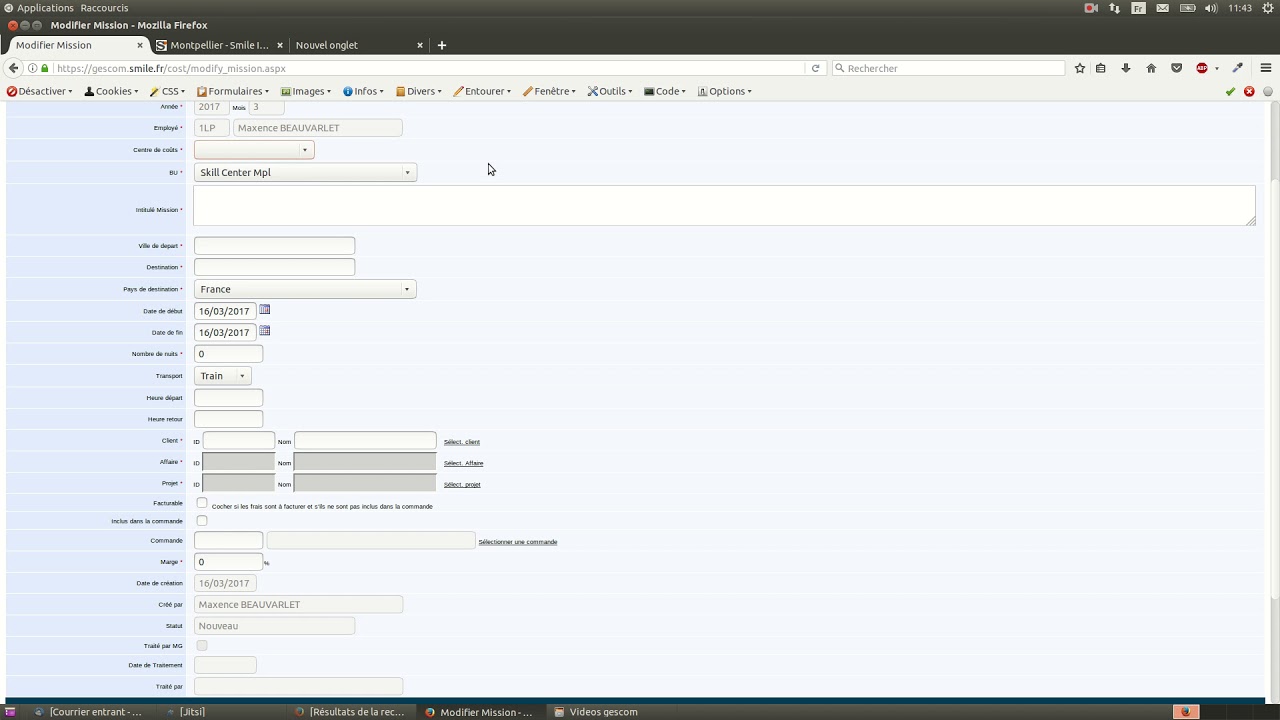Open calendar picker for Date de début

pyautogui.click(x=265, y=310)
